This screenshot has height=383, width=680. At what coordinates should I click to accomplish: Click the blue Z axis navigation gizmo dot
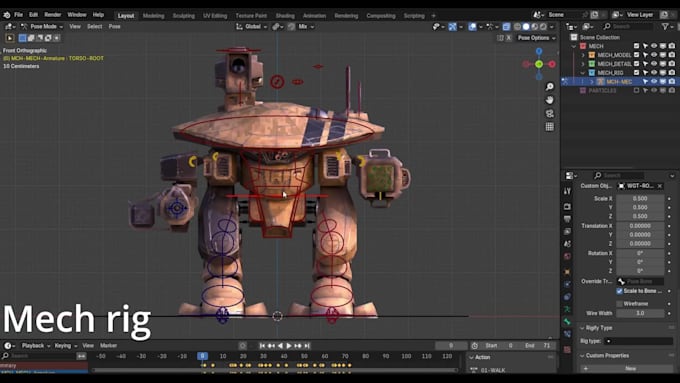pyautogui.click(x=539, y=52)
